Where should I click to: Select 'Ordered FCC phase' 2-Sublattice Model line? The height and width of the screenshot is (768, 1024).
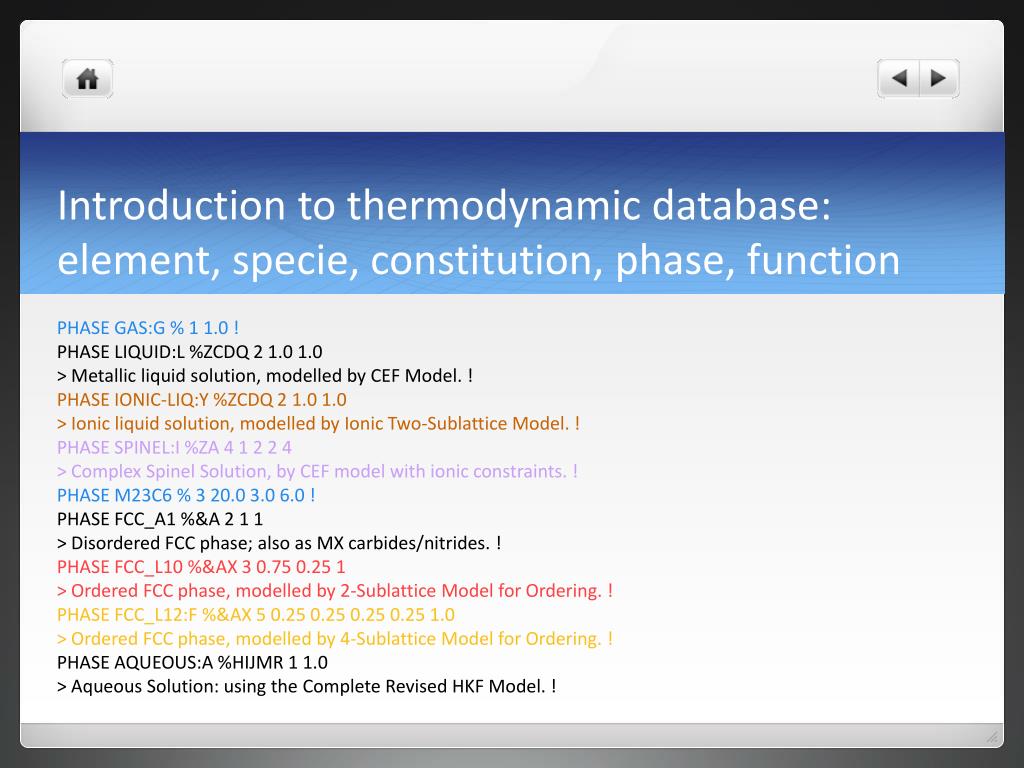pyautogui.click(x=335, y=591)
